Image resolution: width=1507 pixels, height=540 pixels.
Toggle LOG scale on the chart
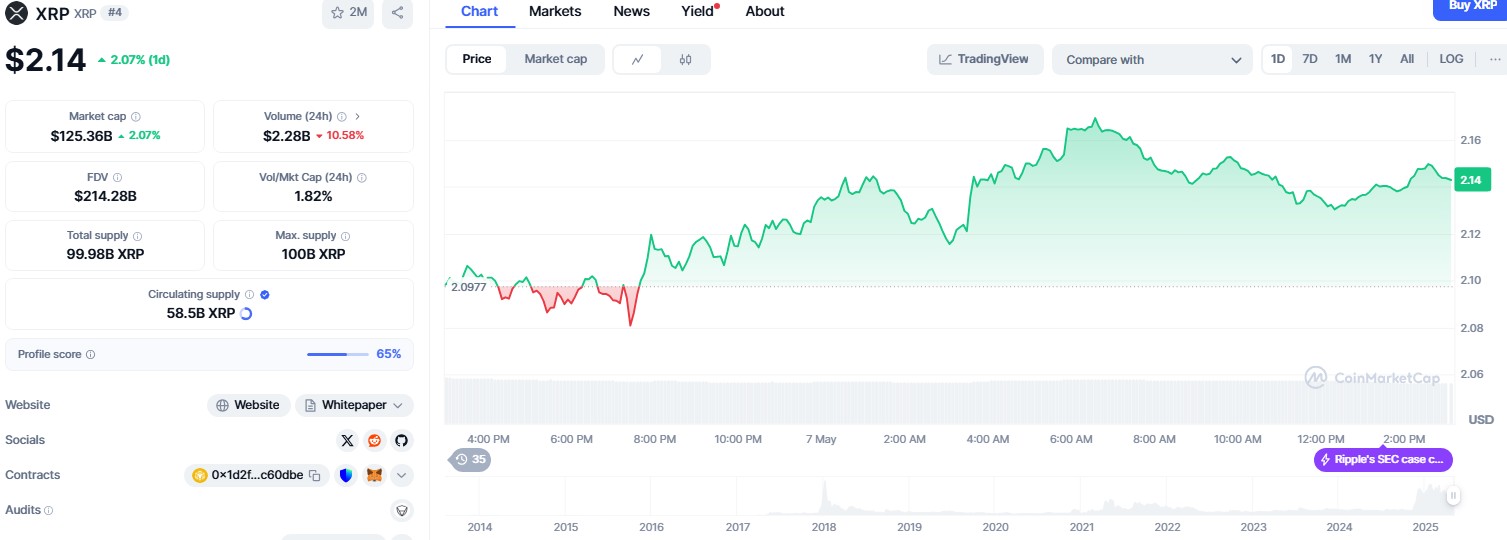point(1451,59)
